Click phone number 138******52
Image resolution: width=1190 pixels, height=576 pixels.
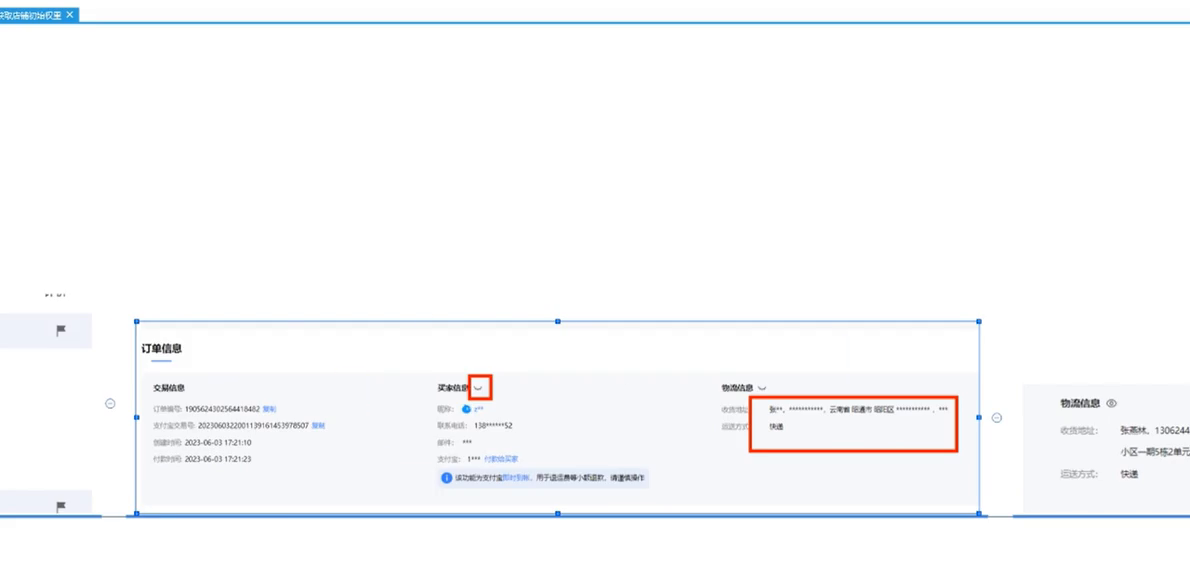click(x=493, y=426)
